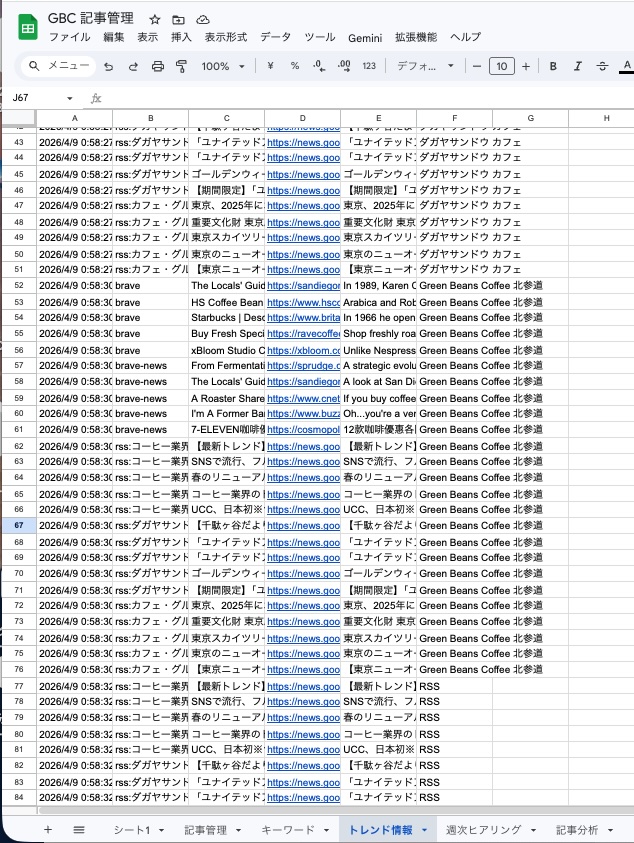Screen dimensions: 634x843
Task: Select '7-ELEVEN咖啡' cell in row 61
Action: point(226,430)
